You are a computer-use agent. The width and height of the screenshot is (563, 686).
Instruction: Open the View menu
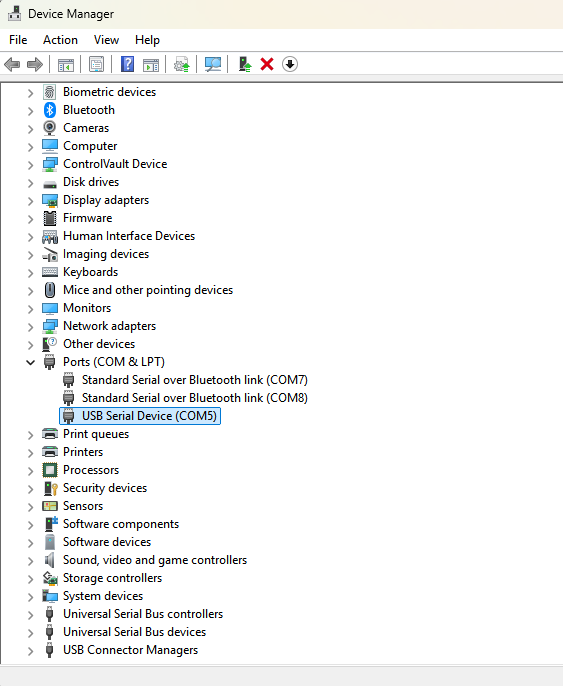pyautogui.click(x=106, y=40)
